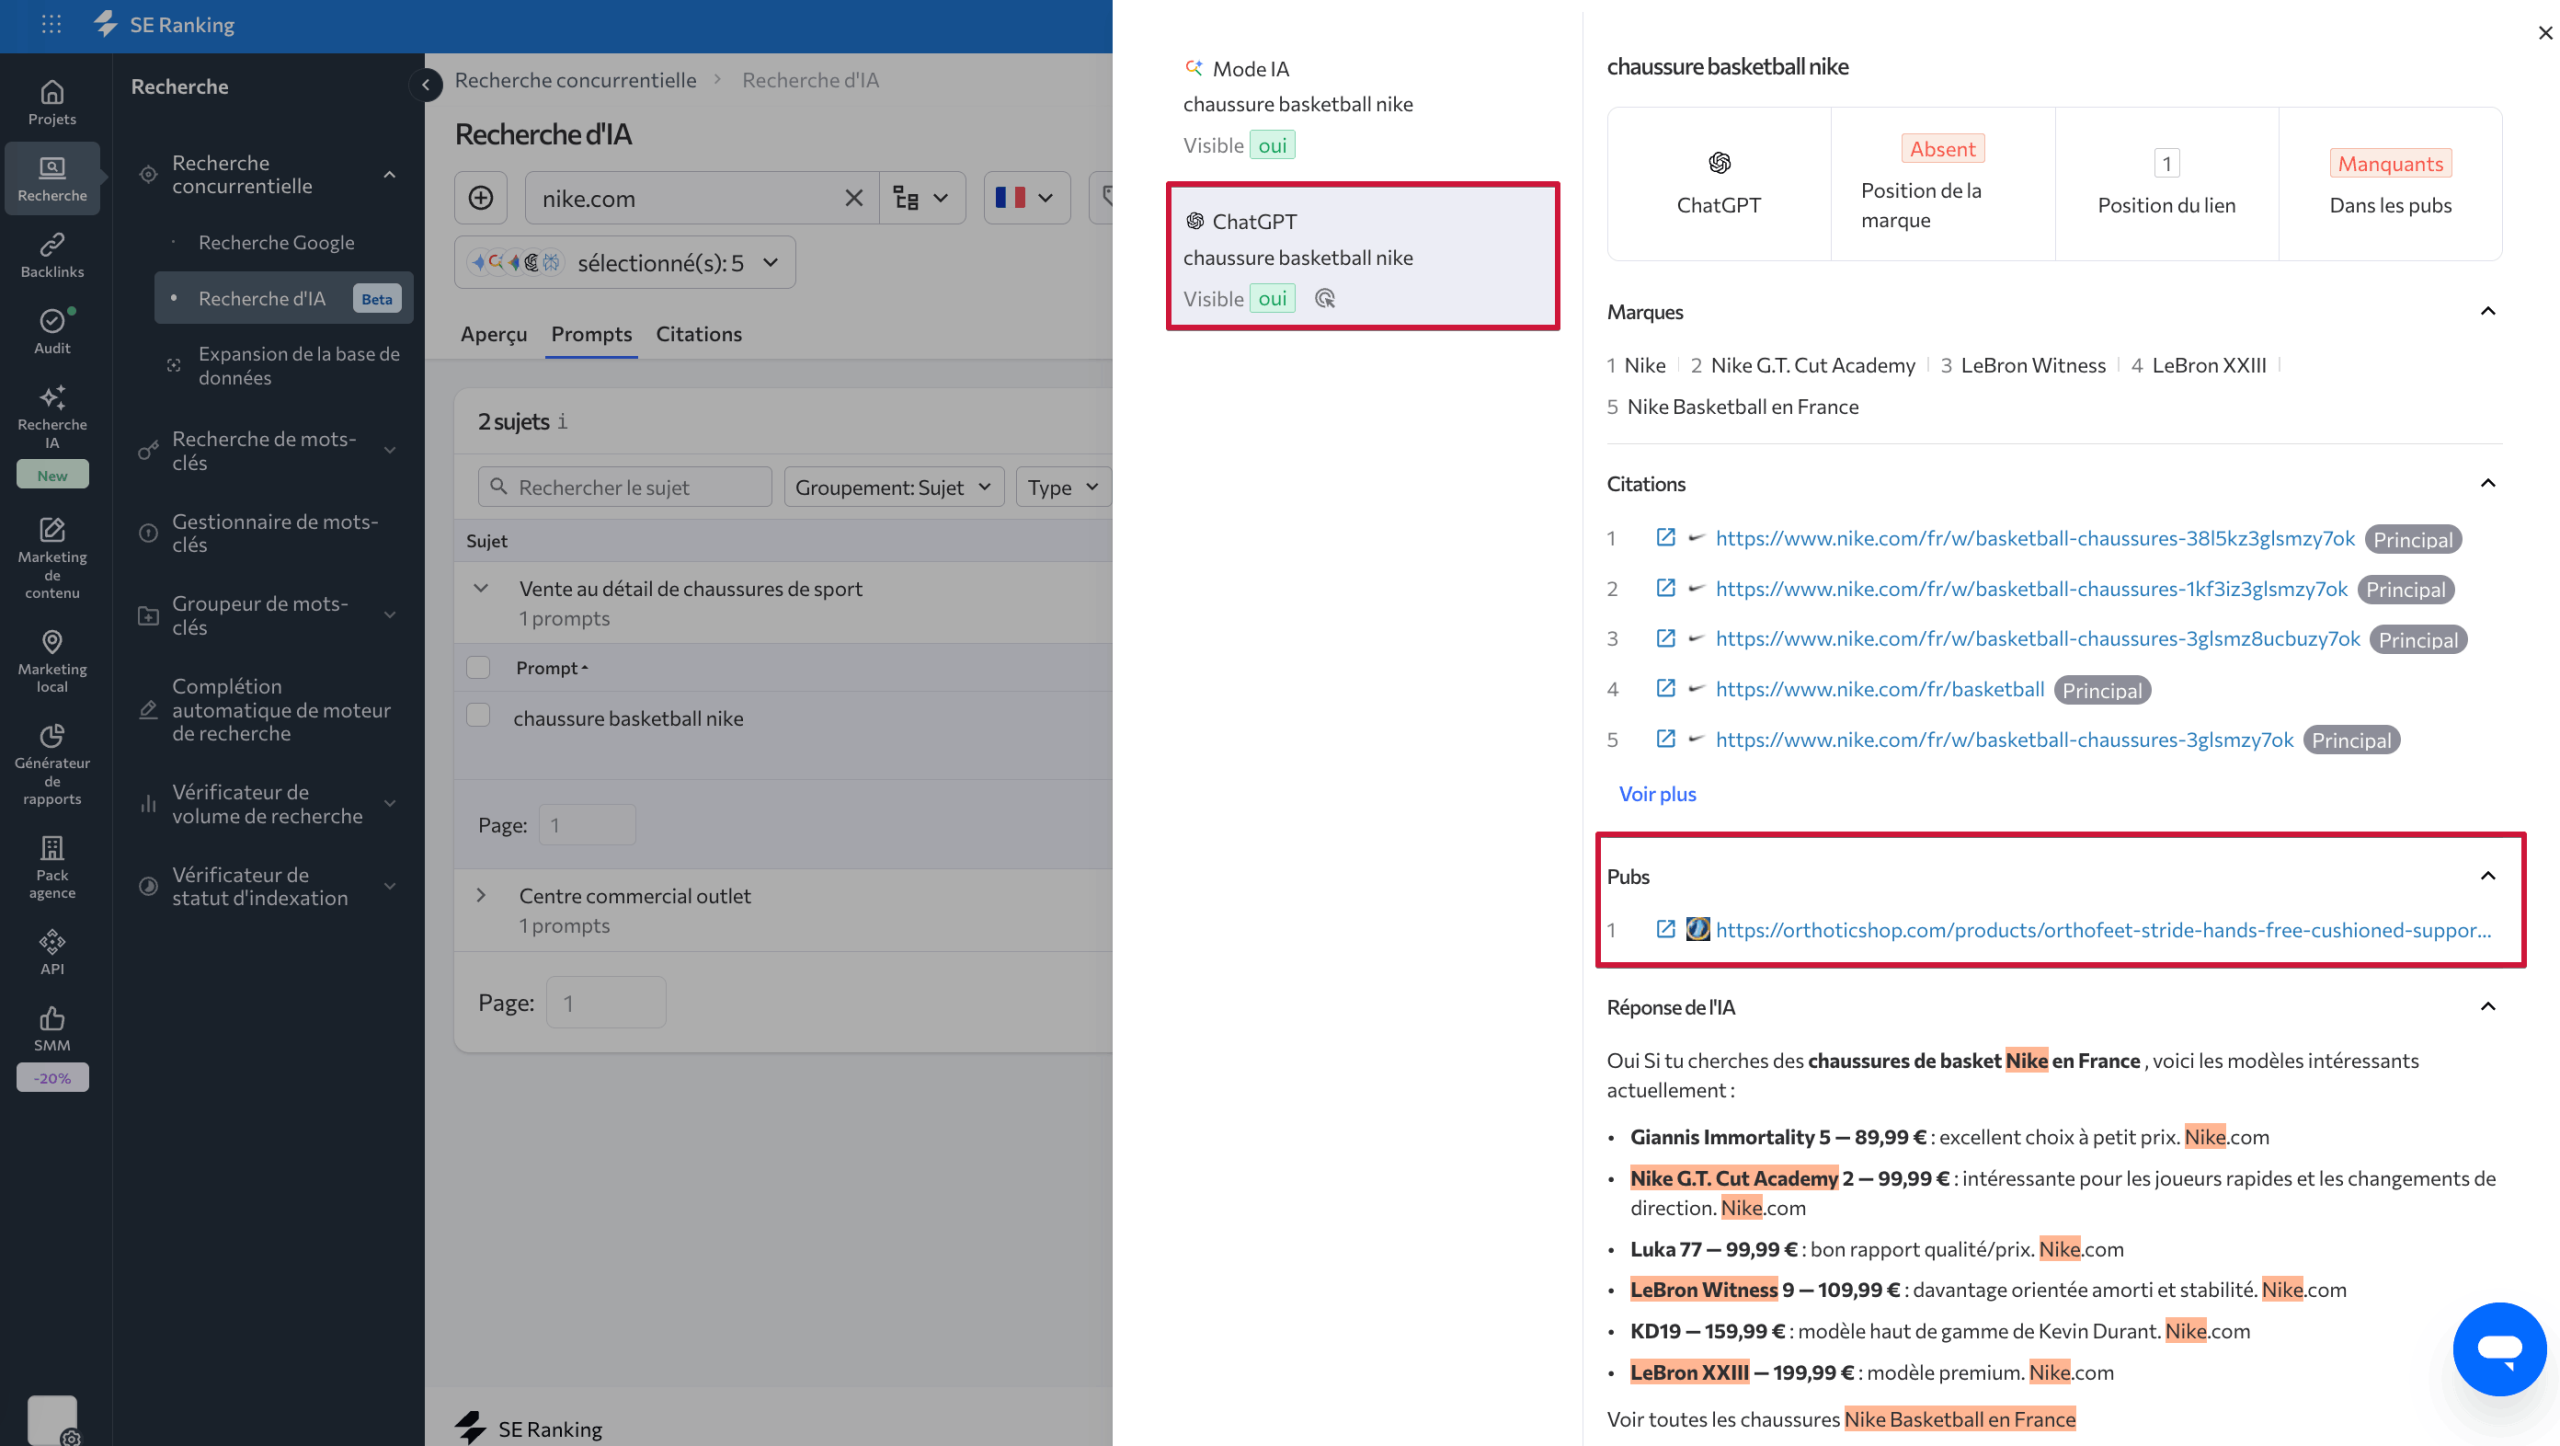2560x1446 pixels.
Task: Click Voir plus under Citations
Action: pos(1657,793)
